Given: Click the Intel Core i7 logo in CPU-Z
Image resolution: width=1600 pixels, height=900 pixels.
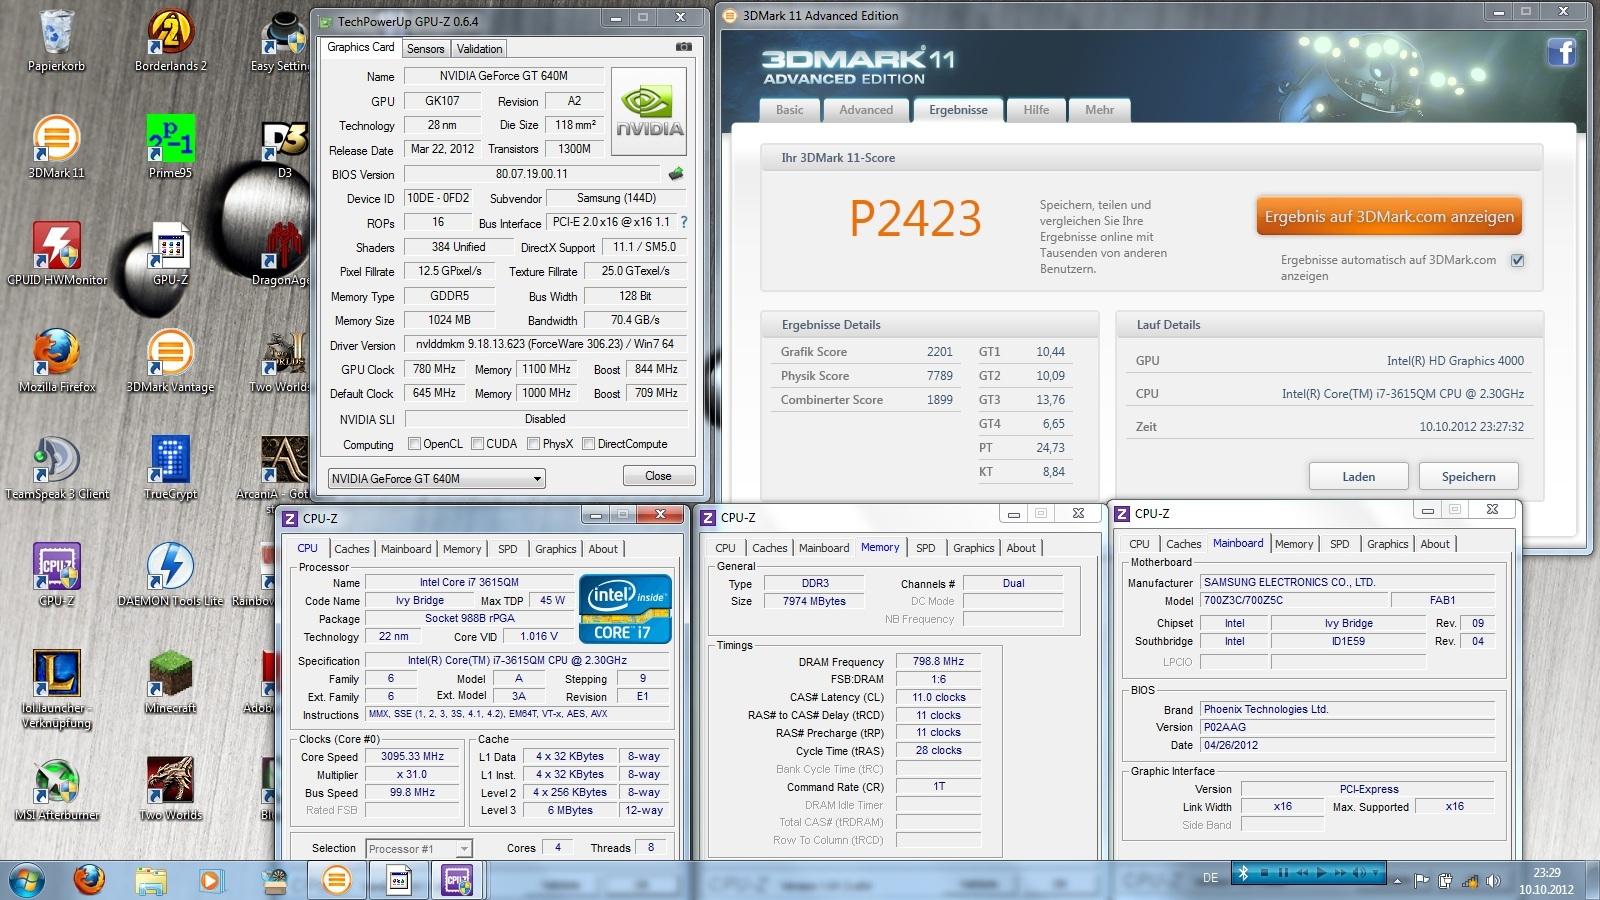Looking at the screenshot, I should (x=625, y=607).
